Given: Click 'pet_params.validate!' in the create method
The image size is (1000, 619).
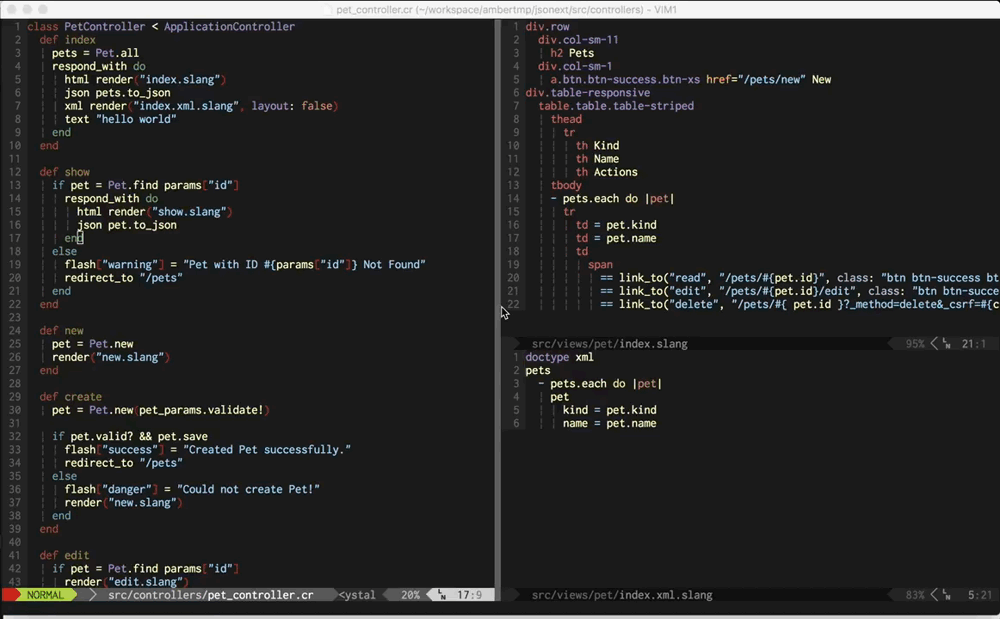Looking at the screenshot, I should (x=201, y=410).
